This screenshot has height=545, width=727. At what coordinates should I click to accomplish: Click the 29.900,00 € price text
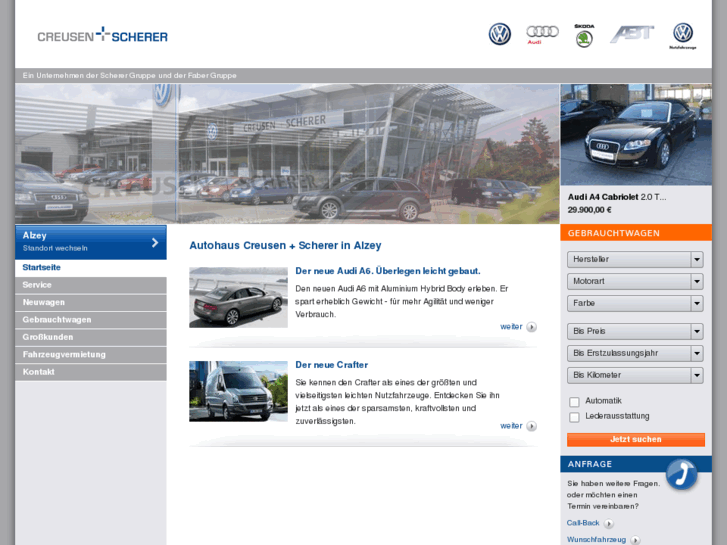pyautogui.click(x=589, y=210)
